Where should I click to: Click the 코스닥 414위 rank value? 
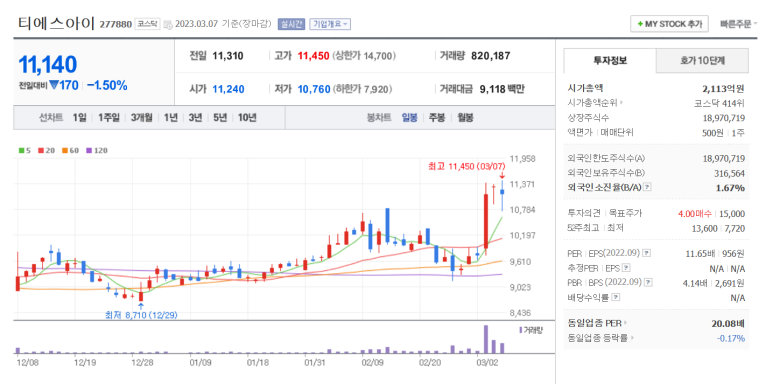pyautogui.click(x=719, y=104)
